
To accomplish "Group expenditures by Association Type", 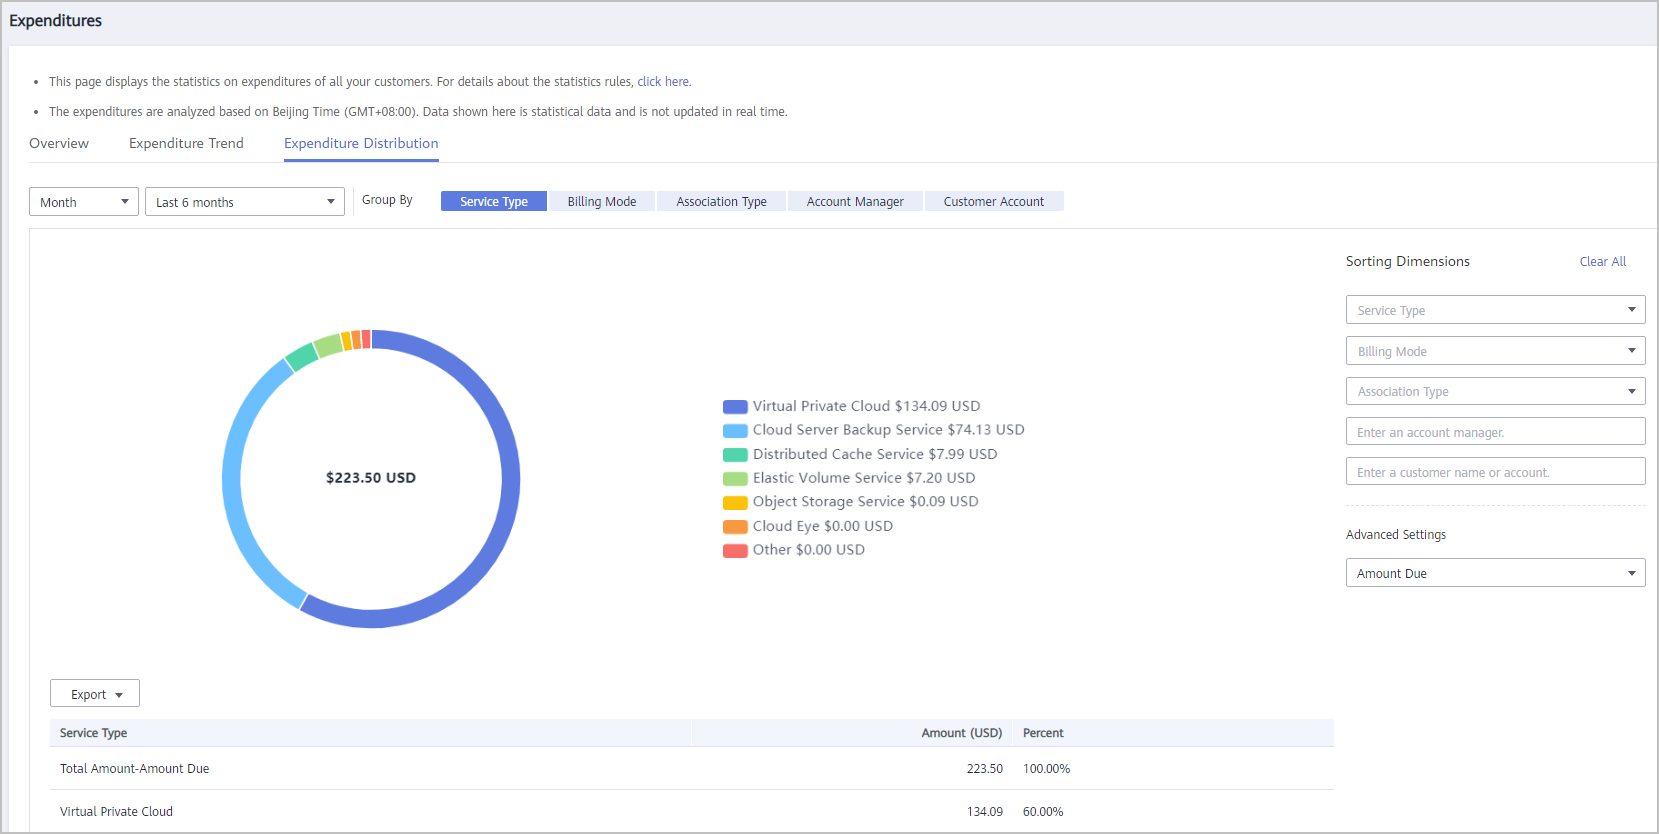I will coord(721,202).
